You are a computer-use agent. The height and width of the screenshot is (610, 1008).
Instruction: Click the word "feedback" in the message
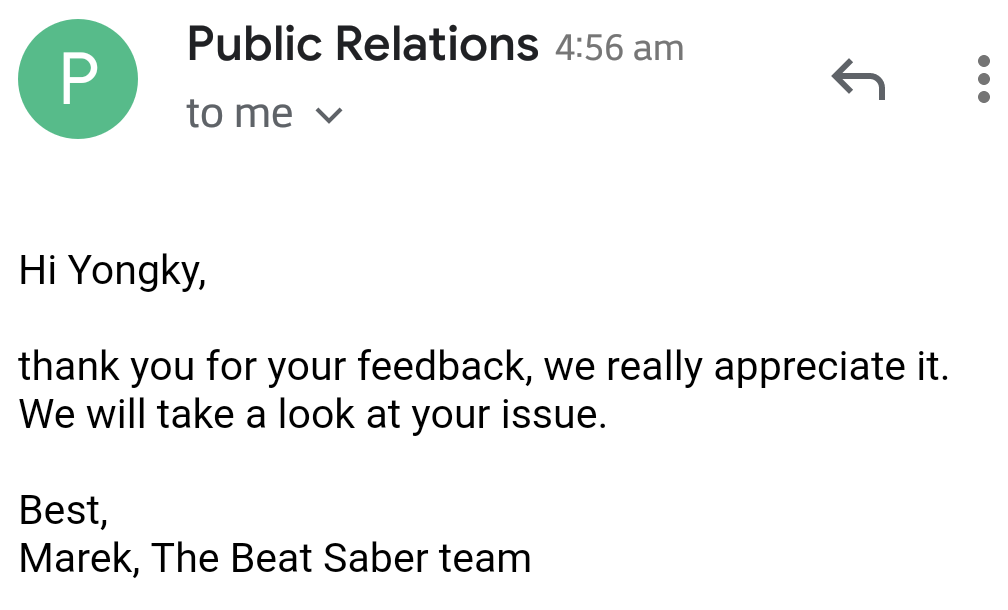(444, 366)
